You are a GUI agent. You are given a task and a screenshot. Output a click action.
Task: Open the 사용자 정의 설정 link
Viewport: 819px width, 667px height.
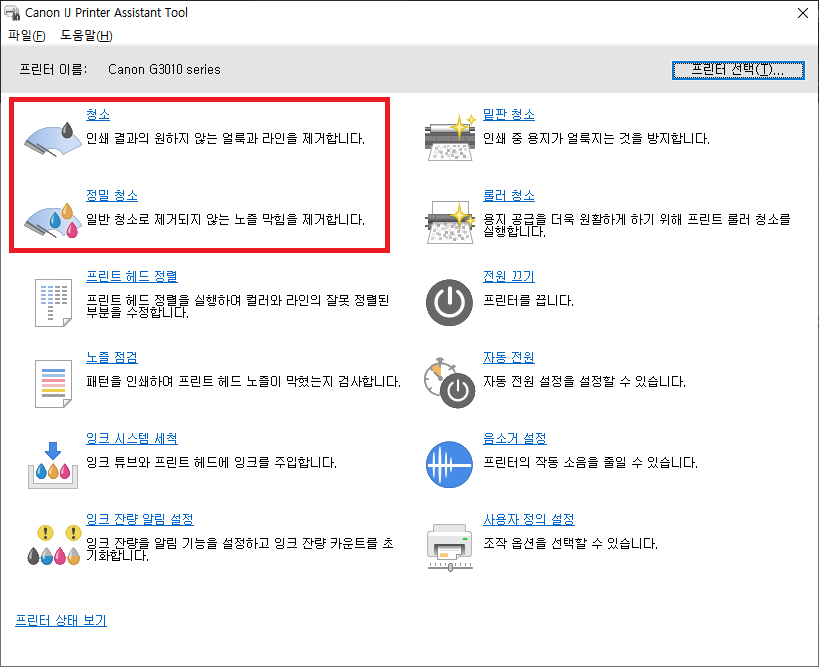tap(529, 519)
